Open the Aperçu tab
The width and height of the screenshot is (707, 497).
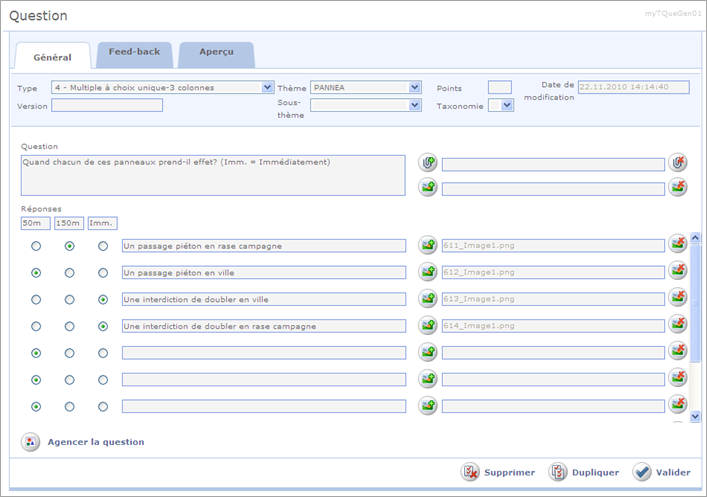(x=217, y=52)
